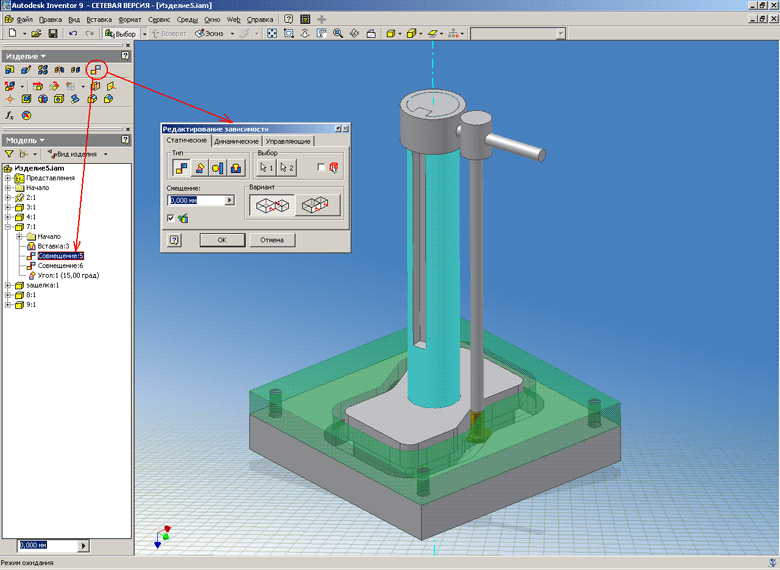Click the Zoom All view icon
The height and width of the screenshot is (570, 780).
[x=272, y=33]
